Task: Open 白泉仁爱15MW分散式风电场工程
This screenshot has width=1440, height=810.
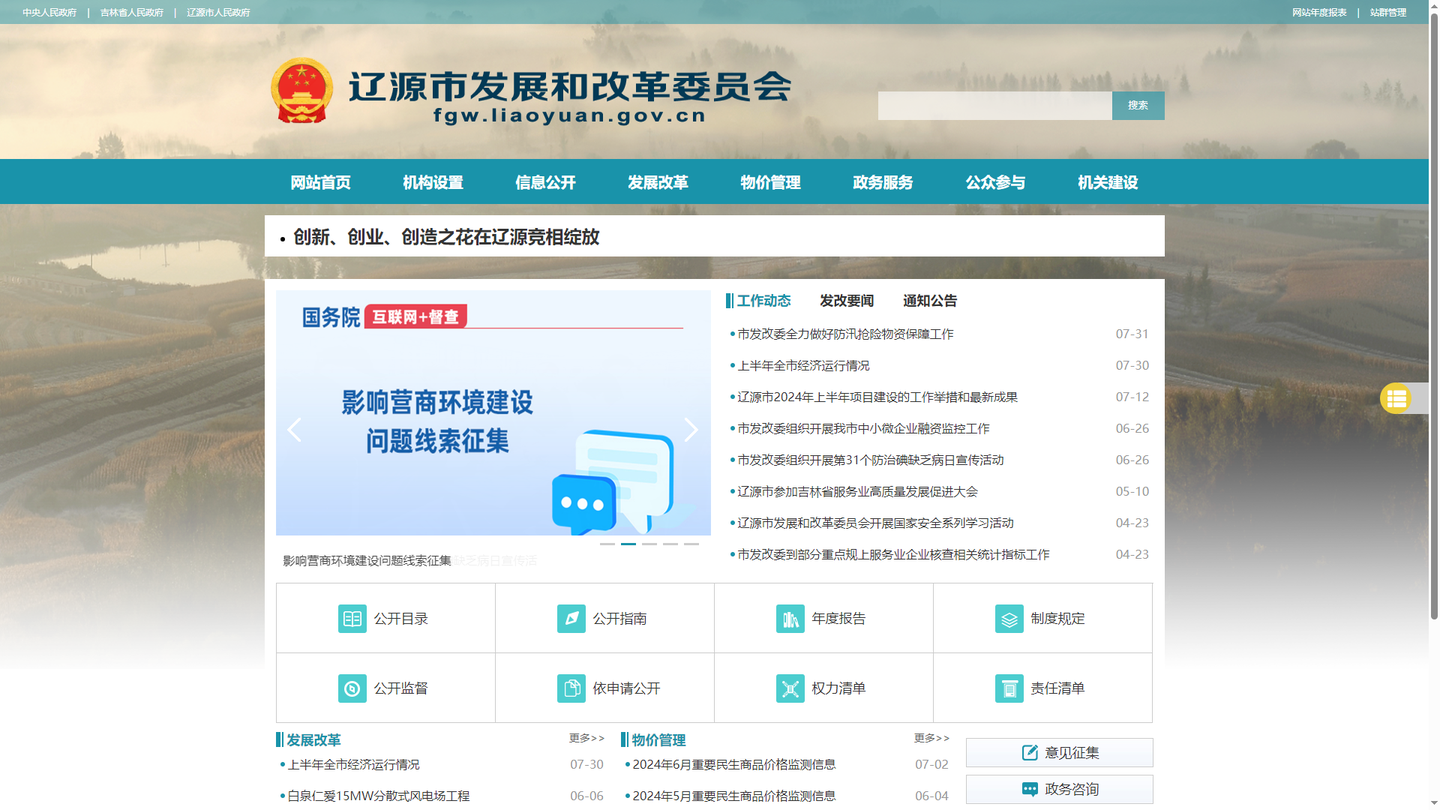Action: [378, 797]
